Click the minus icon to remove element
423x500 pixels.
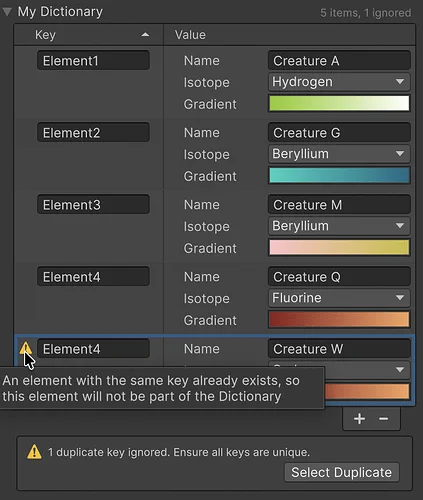pyautogui.click(x=384, y=419)
